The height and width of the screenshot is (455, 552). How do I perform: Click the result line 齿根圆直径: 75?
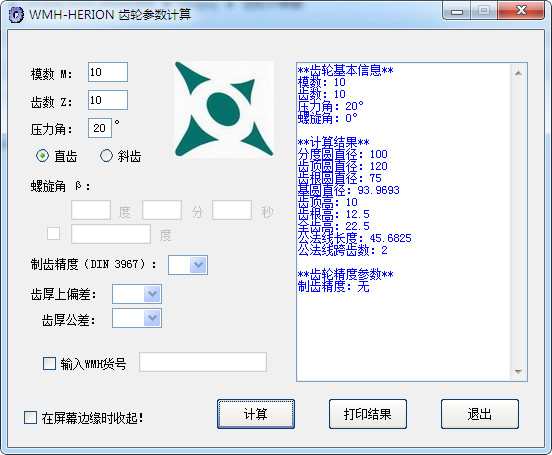tap(340, 178)
